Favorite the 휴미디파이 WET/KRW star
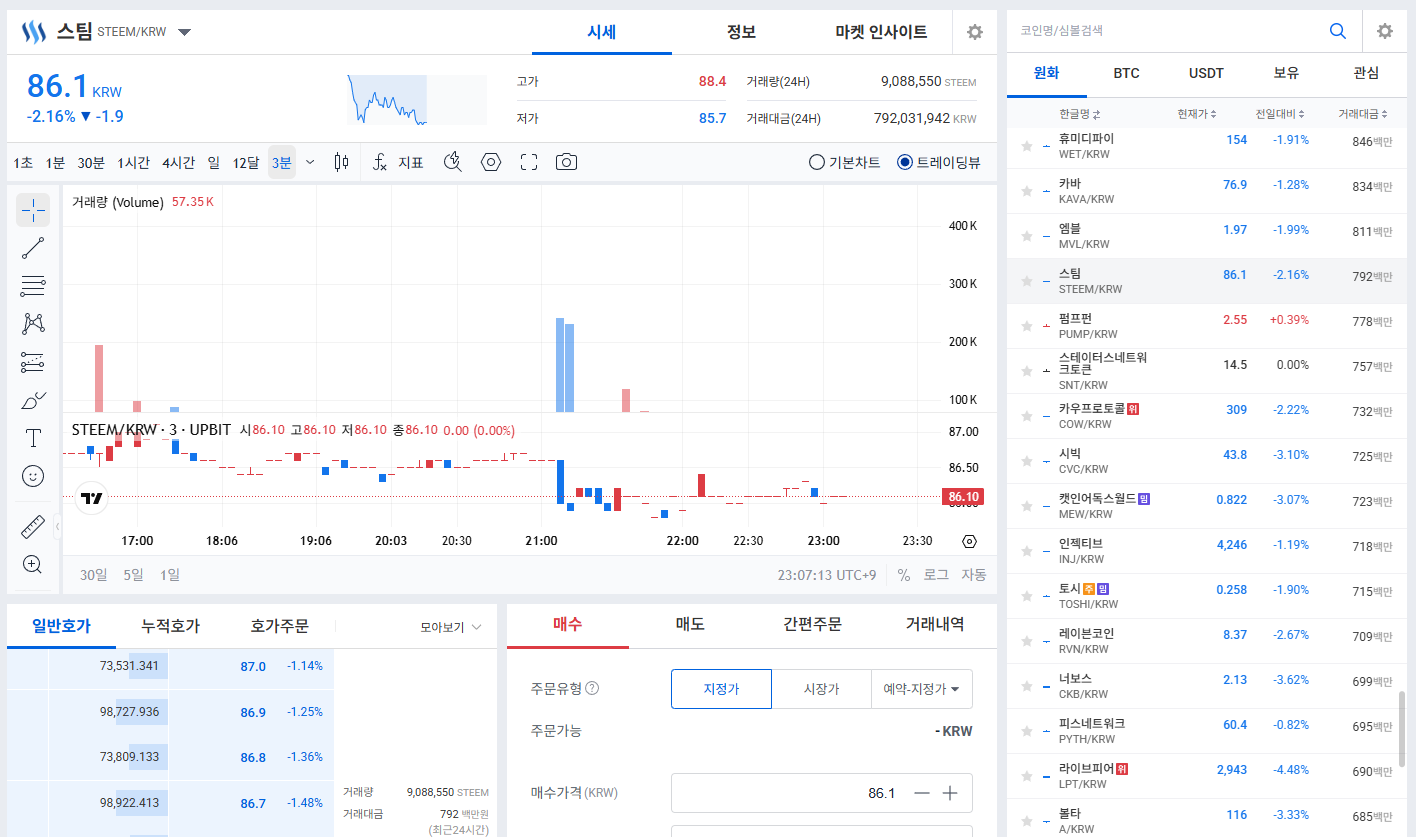The image size is (1416, 837). coord(1026,146)
